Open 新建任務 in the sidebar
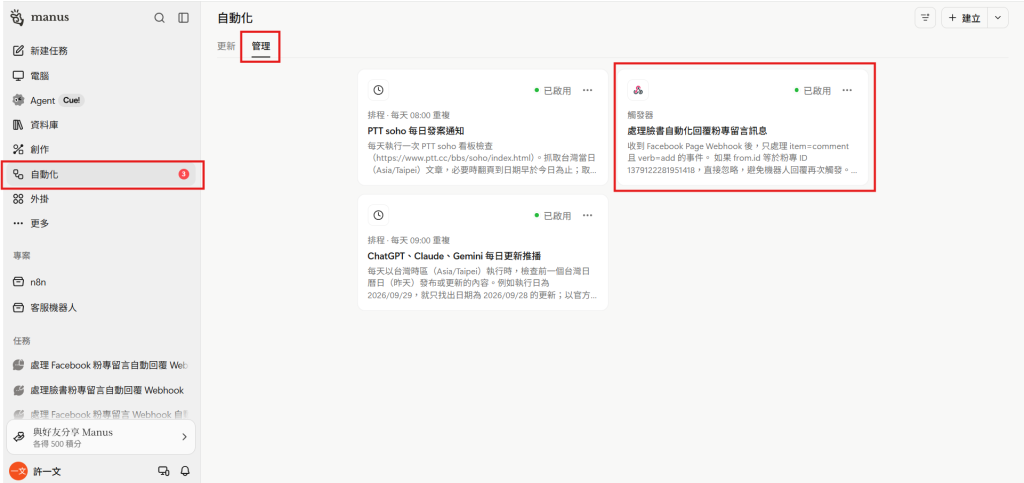 coord(102,51)
